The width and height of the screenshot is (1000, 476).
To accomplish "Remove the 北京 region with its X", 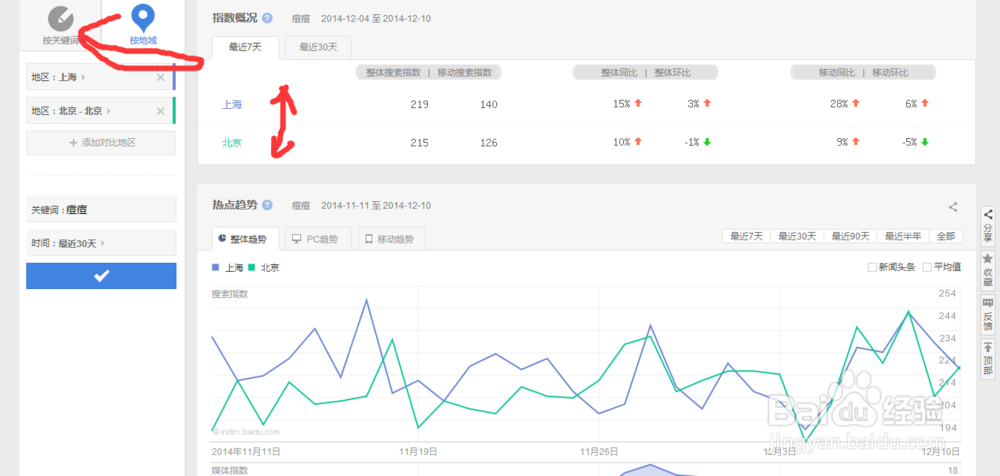I will tap(161, 111).
